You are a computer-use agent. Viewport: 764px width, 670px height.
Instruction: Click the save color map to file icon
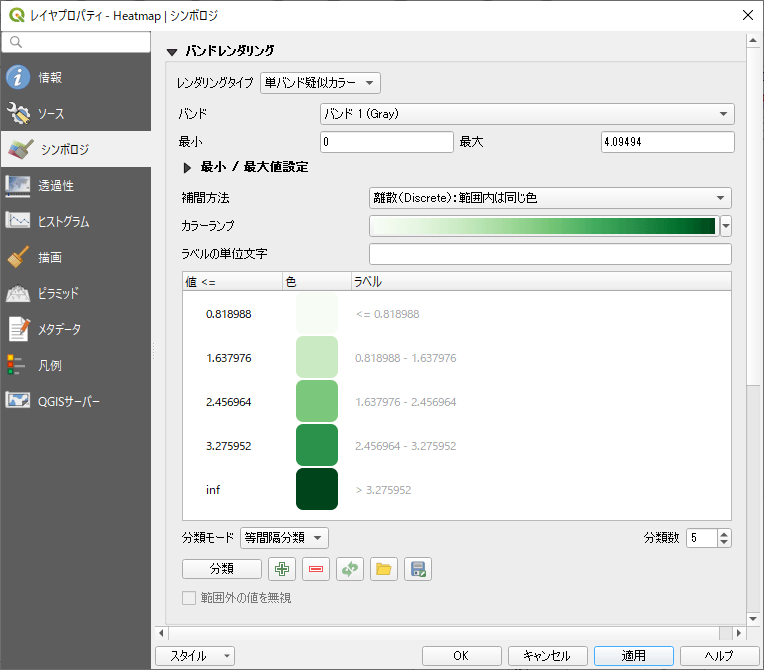pyautogui.click(x=418, y=569)
